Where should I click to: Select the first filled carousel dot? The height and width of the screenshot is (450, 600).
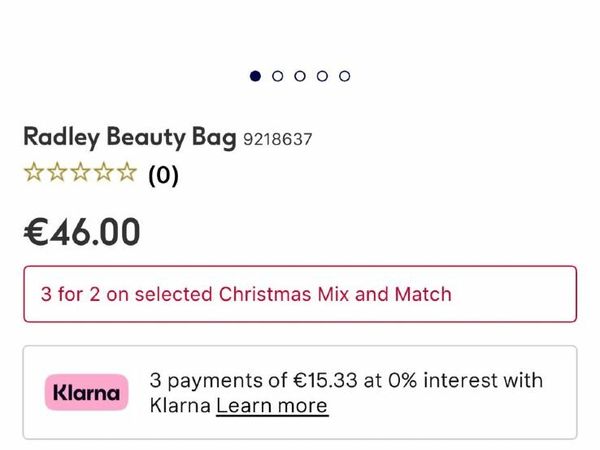256,76
